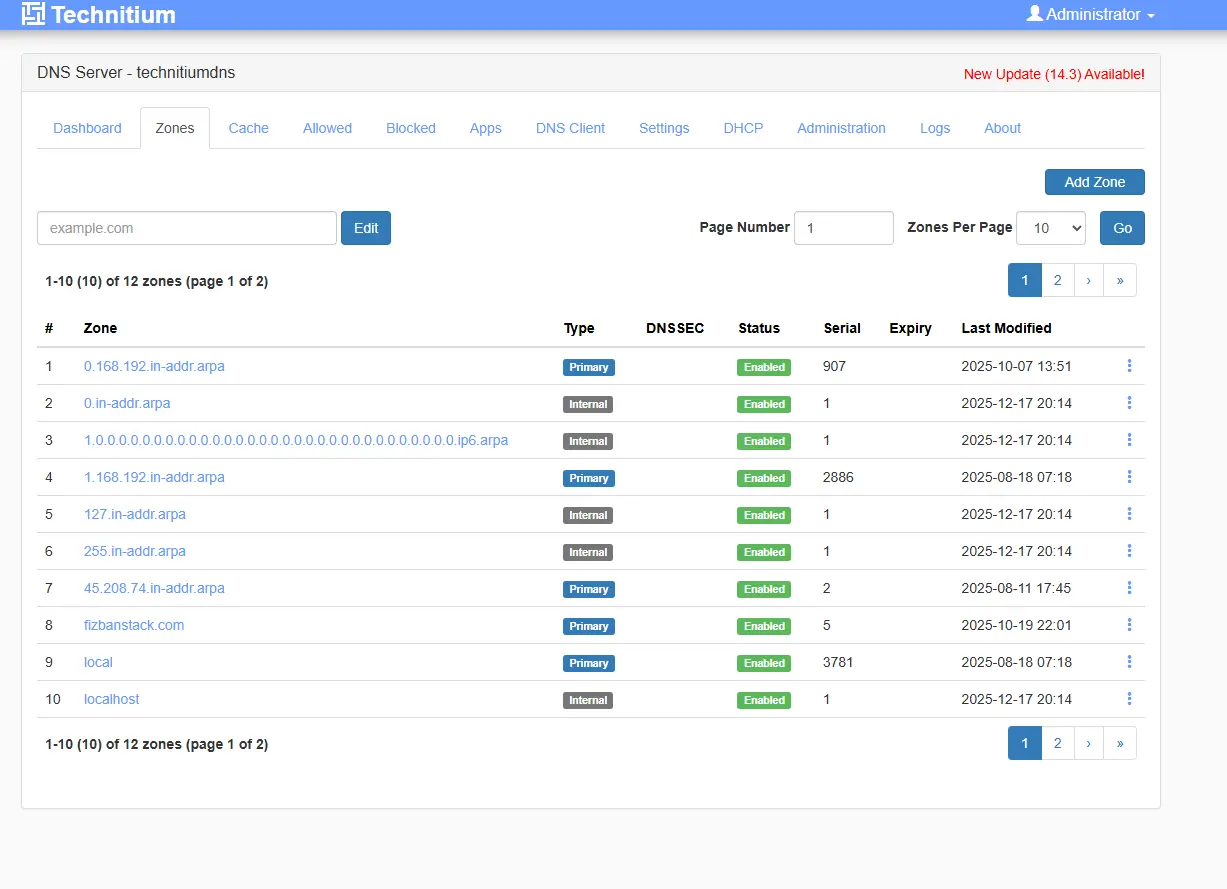Click the Serial column header
1227x889 pixels.
(842, 328)
